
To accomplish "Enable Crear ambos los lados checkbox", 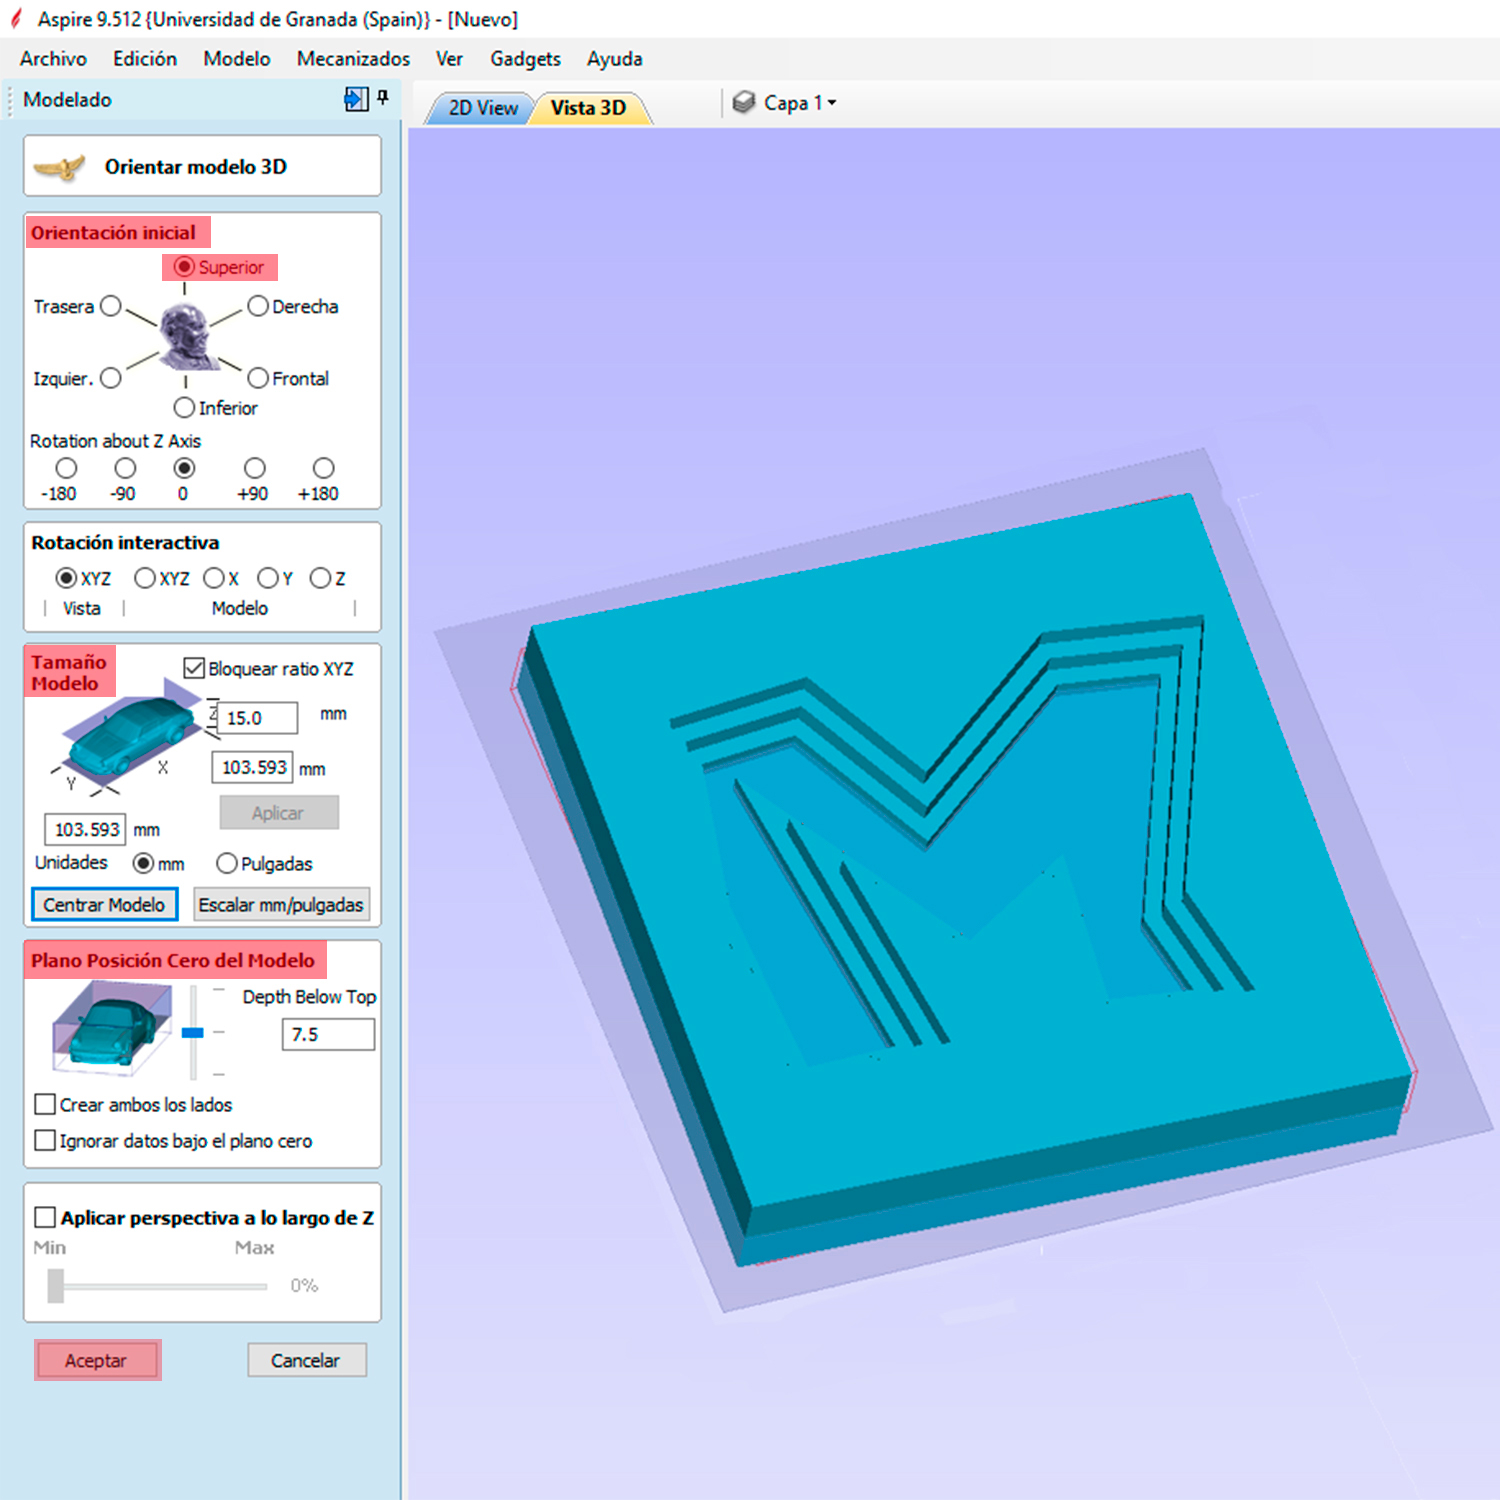I will click(x=45, y=1104).
